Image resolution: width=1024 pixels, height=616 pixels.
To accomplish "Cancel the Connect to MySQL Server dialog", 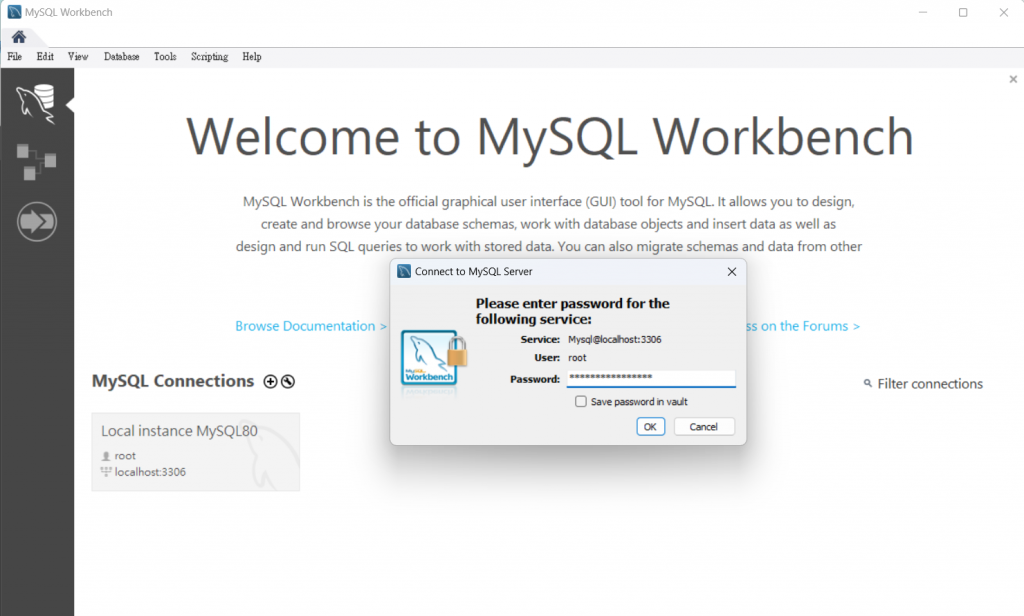I will (704, 427).
